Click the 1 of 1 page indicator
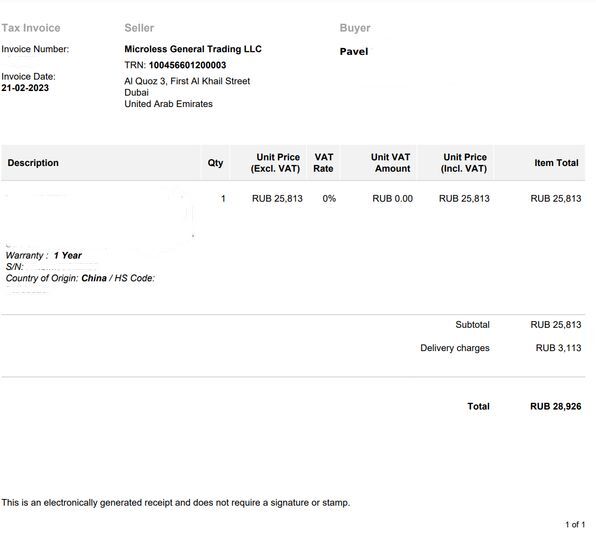This screenshot has height=545, width=596. point(575,524)
